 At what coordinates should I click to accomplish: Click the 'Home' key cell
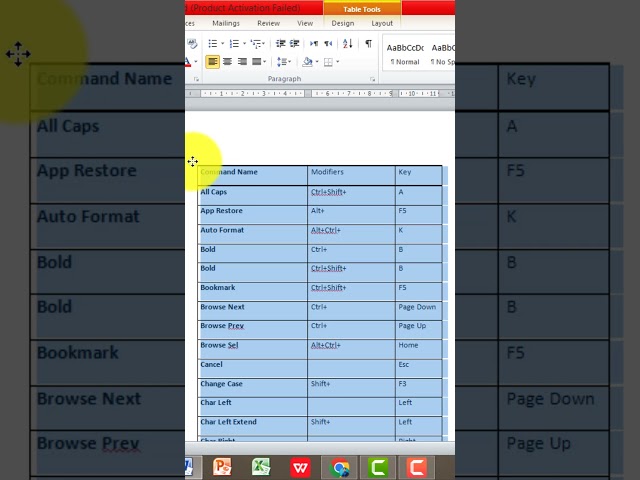tap(419, 349)
